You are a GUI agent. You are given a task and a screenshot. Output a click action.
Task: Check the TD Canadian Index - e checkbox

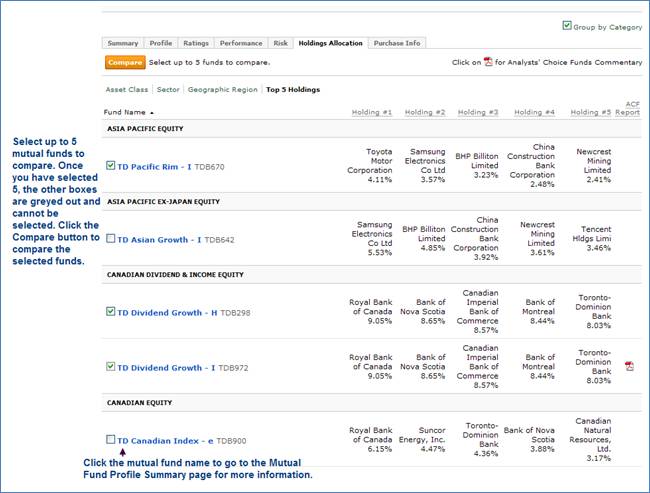(110, 440)
